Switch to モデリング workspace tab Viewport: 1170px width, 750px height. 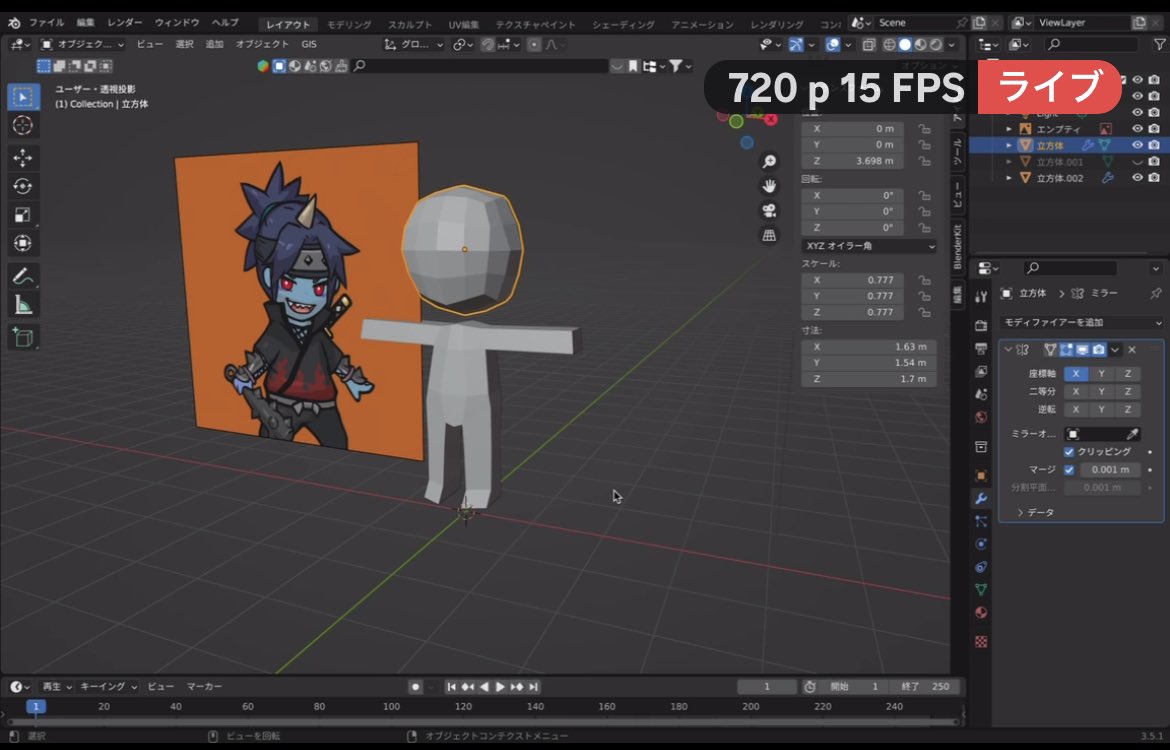coord(349,25)
